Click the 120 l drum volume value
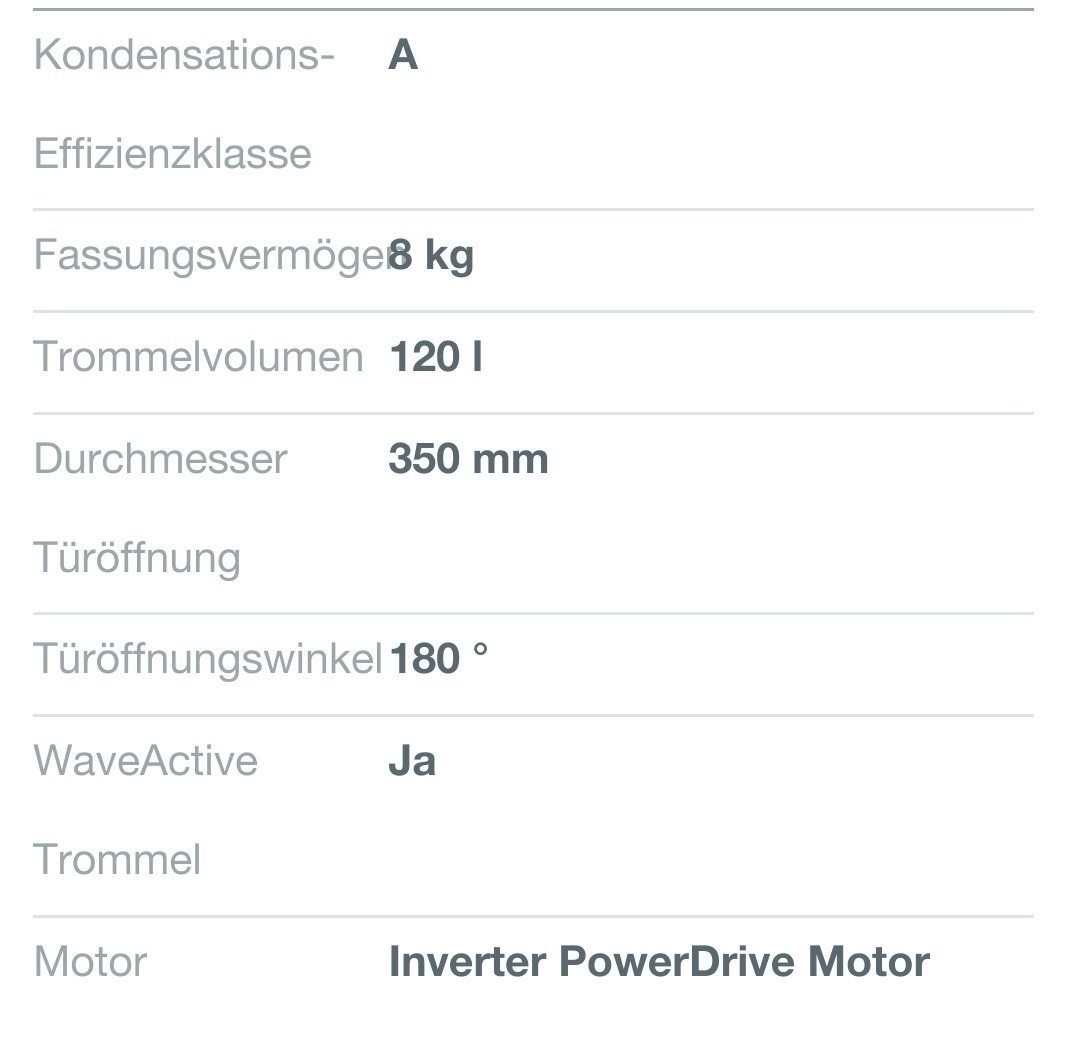1080x1060 pixels. 436,357
